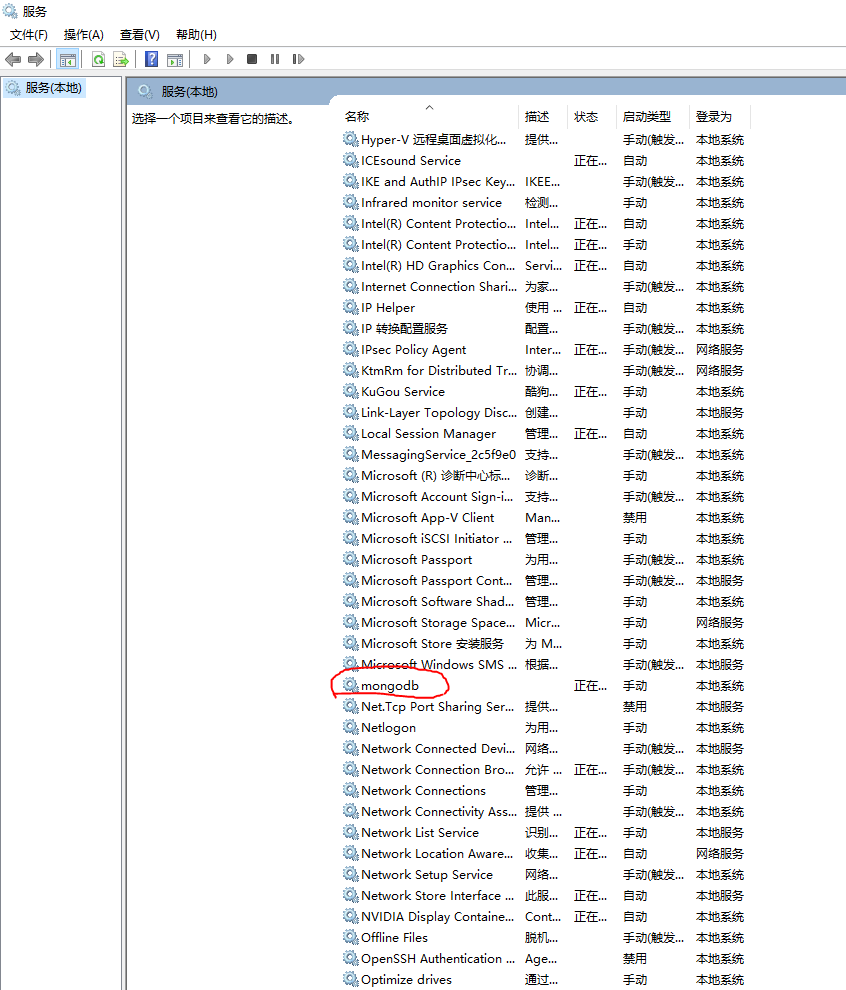Select IPsec Policy Agent service
Viewport: 846px width, 990px height.
543,350
